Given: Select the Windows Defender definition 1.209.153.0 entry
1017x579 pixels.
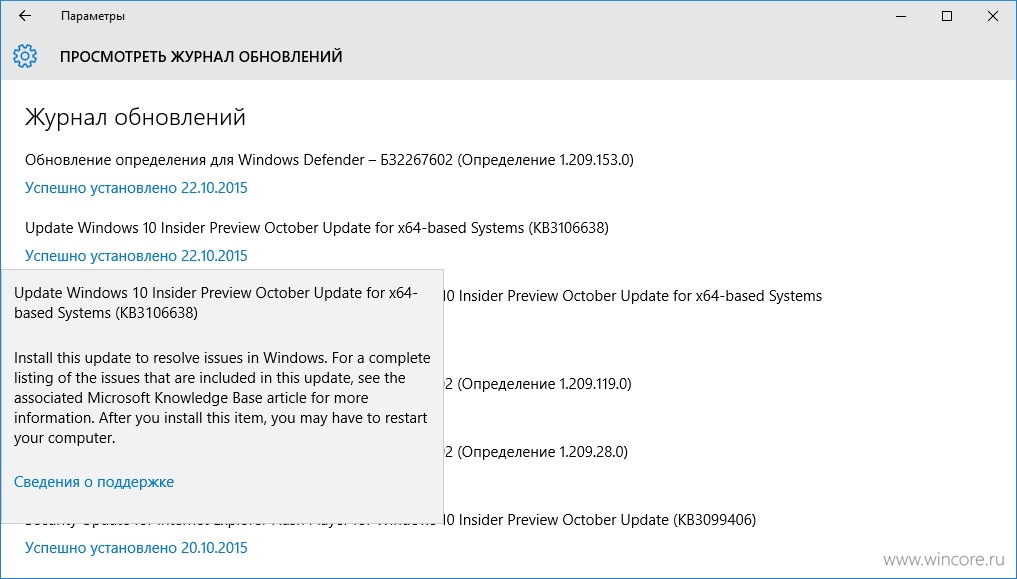Looking at the screenshot, I should pyautogui.click(x=329, y=160).
